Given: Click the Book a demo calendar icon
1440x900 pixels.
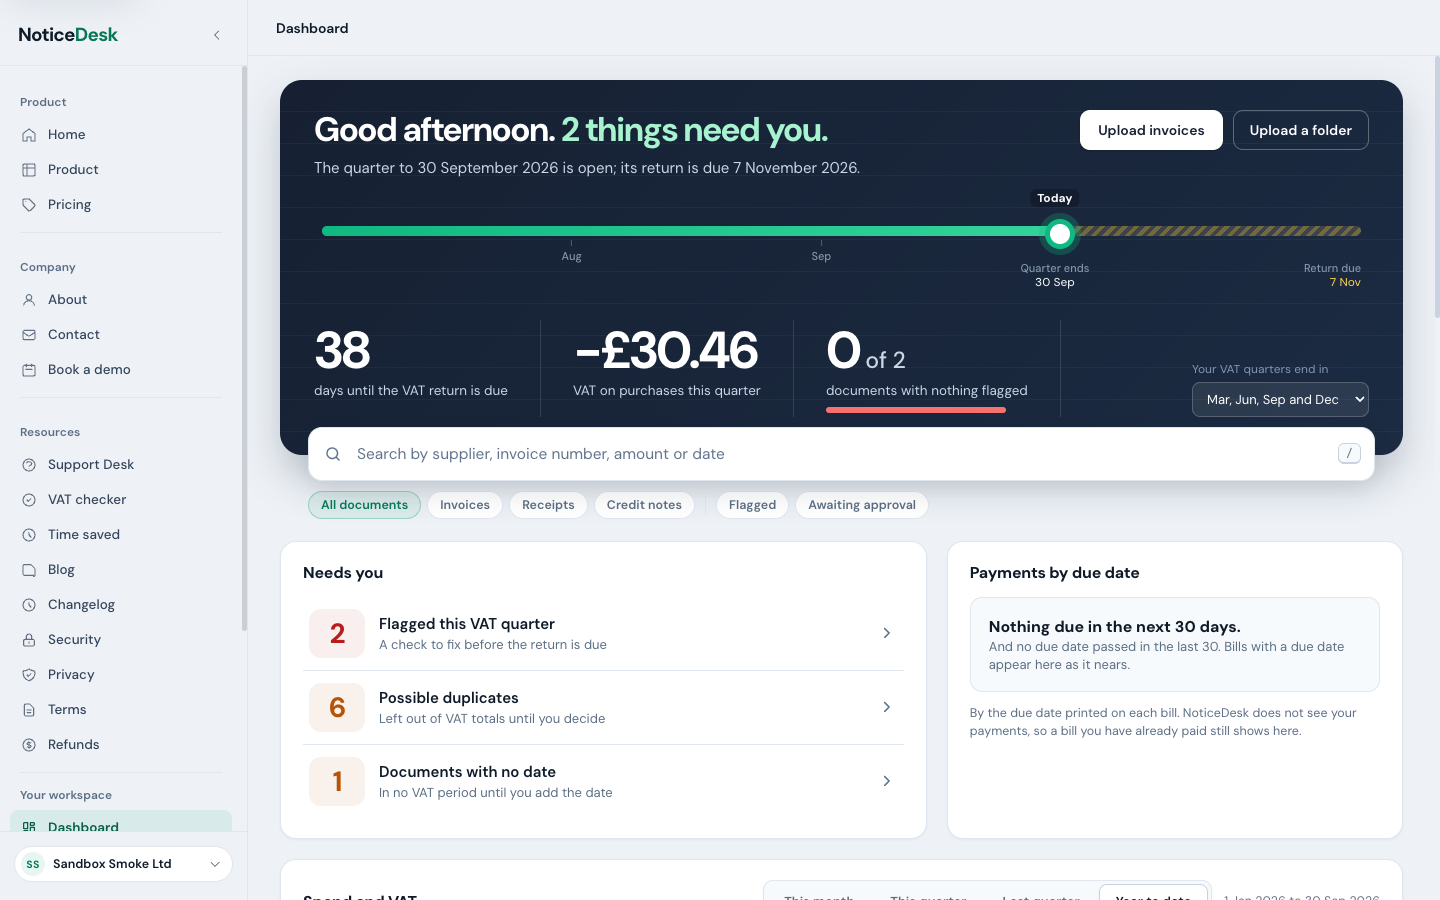Looking at the screenshot, I should click(x=29, y=370).
